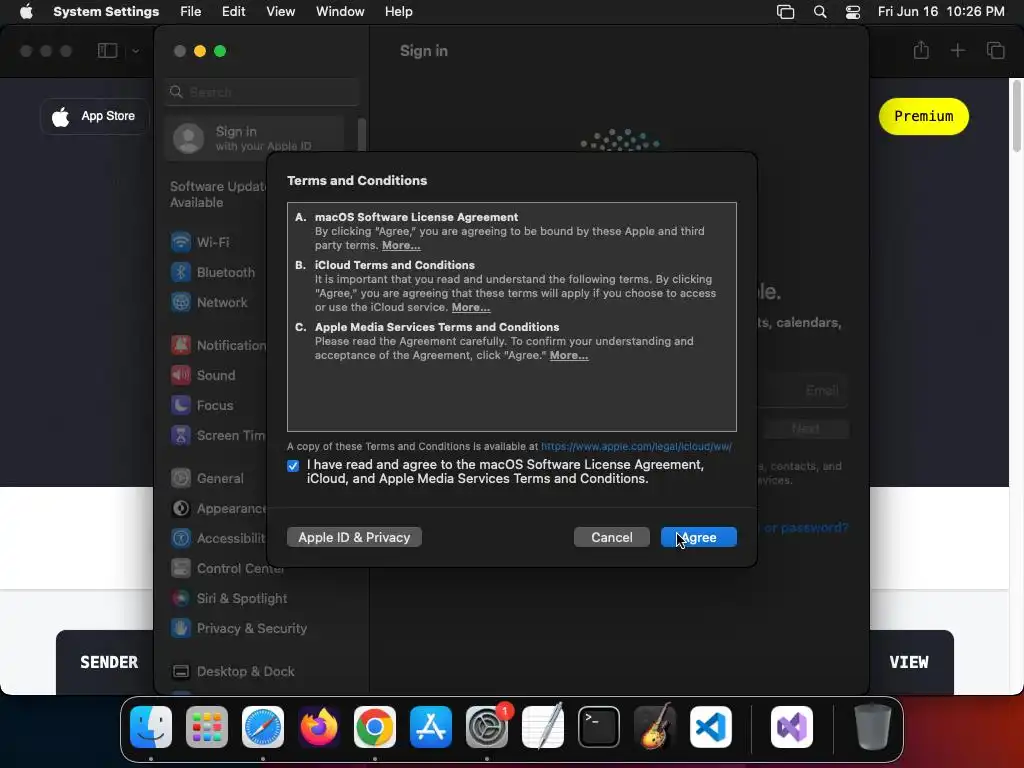Viewport: 1024px width, 768px height.
Task: Select Appearance in settings sidebar
Action: coord(217,509)
